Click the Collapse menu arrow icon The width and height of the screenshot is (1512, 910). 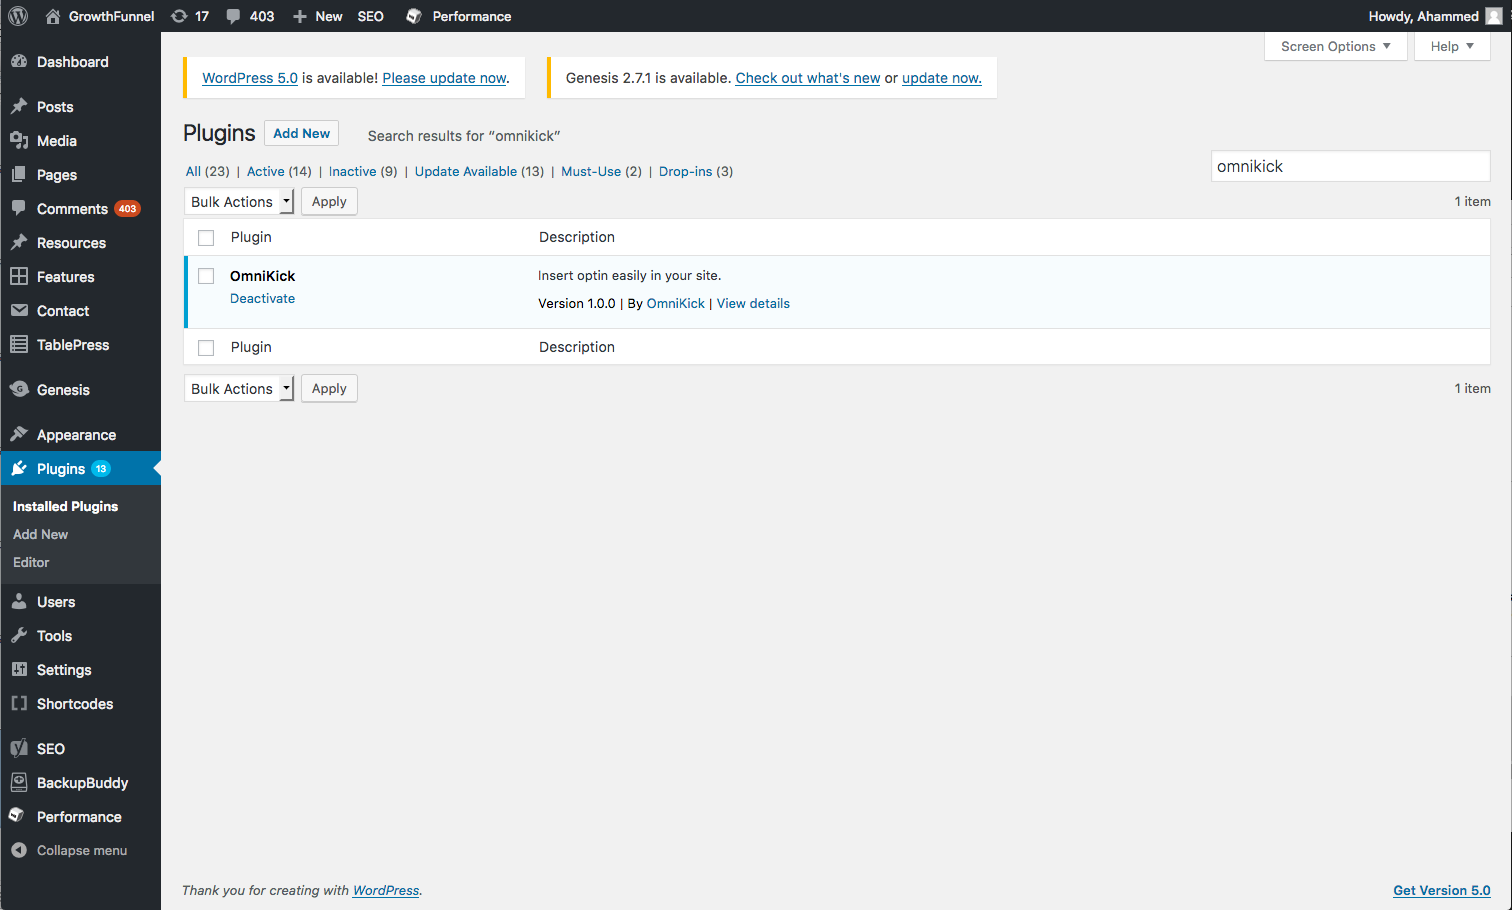pyautogui.click(x=19, y=850)
